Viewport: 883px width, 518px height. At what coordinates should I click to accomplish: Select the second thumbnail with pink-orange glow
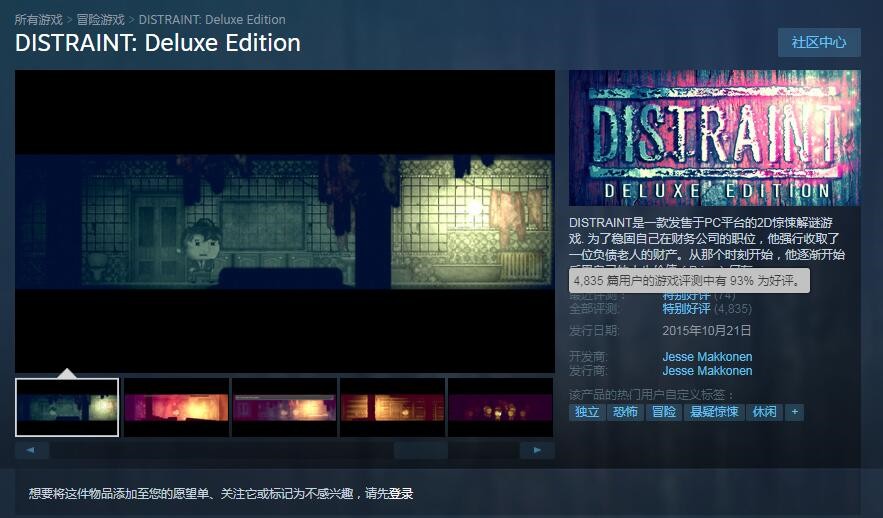(x=176, y=407)
